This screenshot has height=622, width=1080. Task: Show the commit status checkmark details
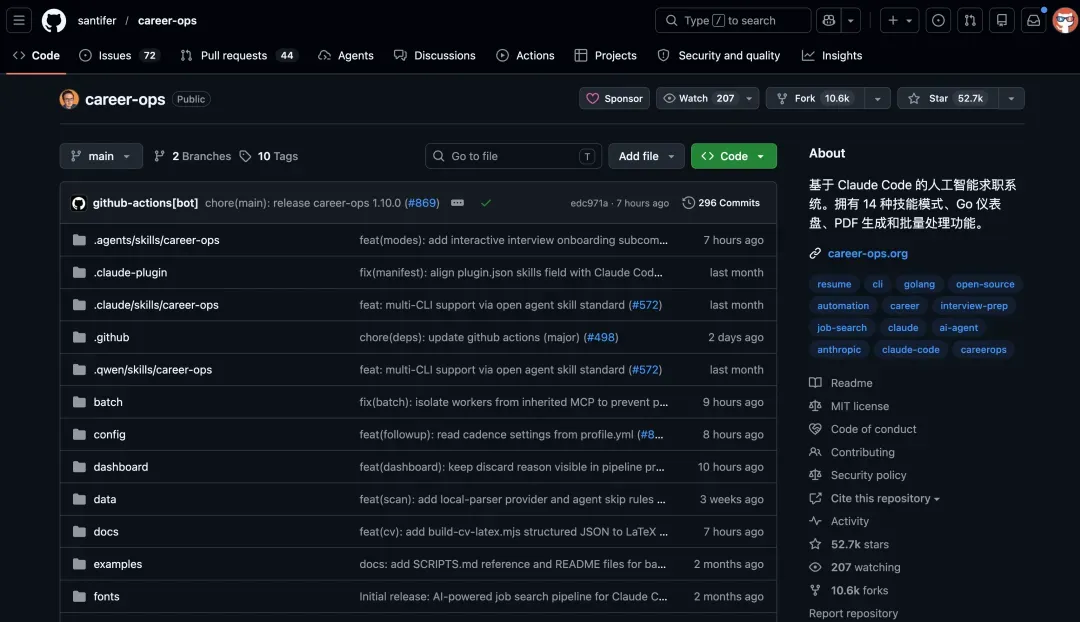[486, 203]
